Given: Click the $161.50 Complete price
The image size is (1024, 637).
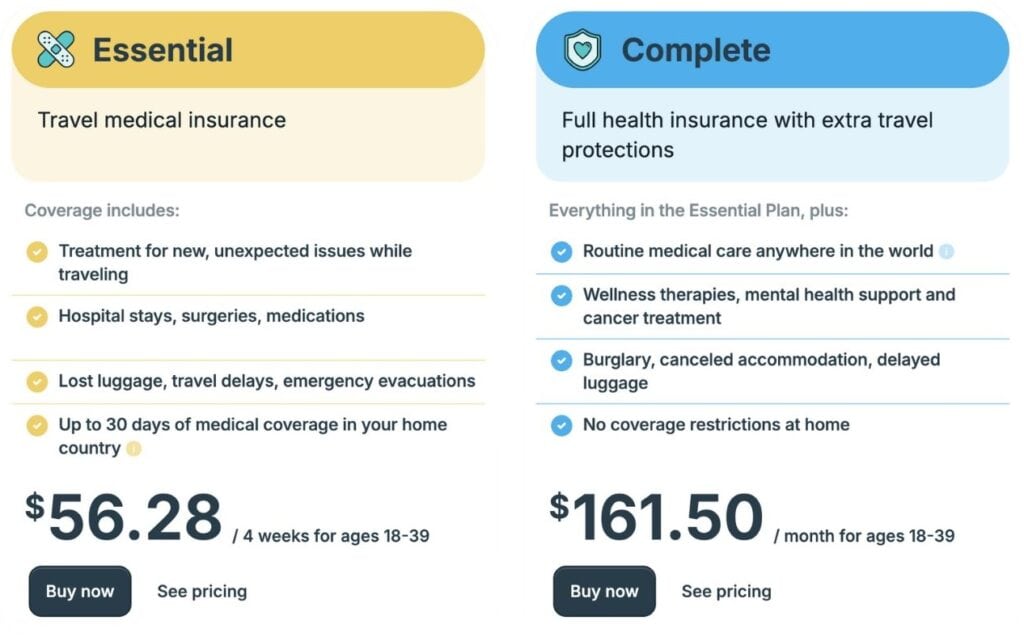Looking at the screenshot, I should [657, 518].
